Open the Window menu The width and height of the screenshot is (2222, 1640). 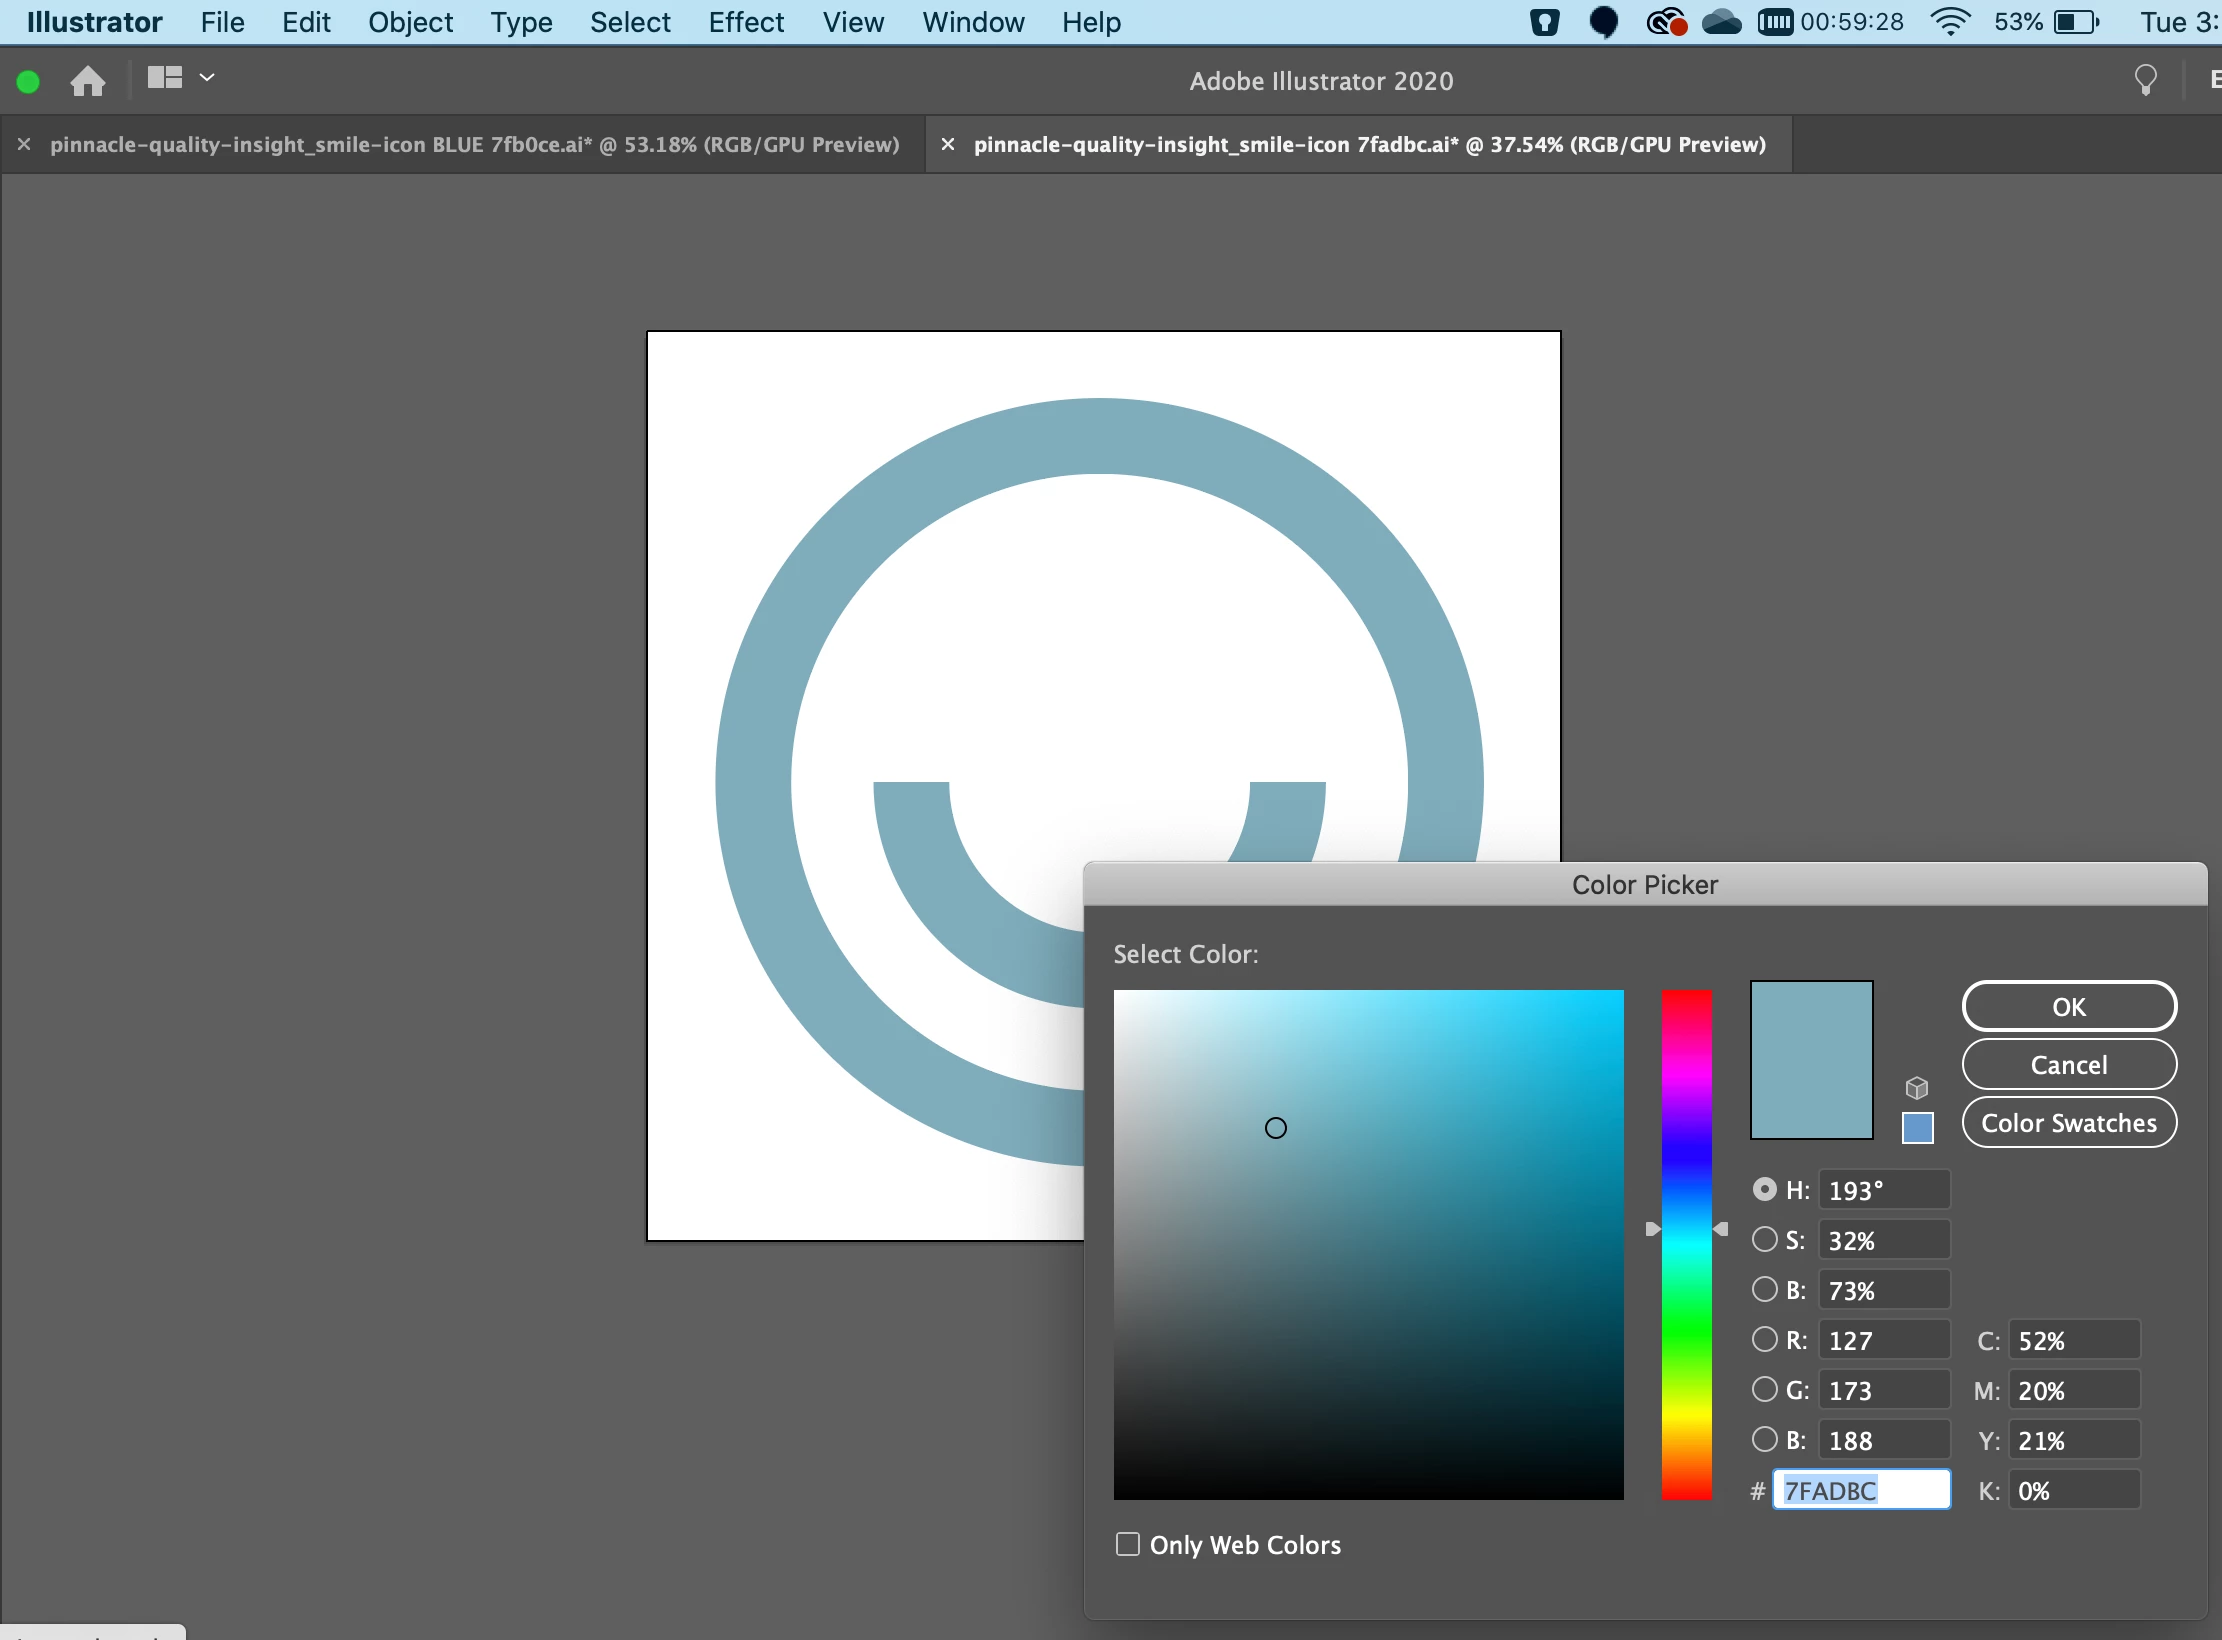[973, 22]
